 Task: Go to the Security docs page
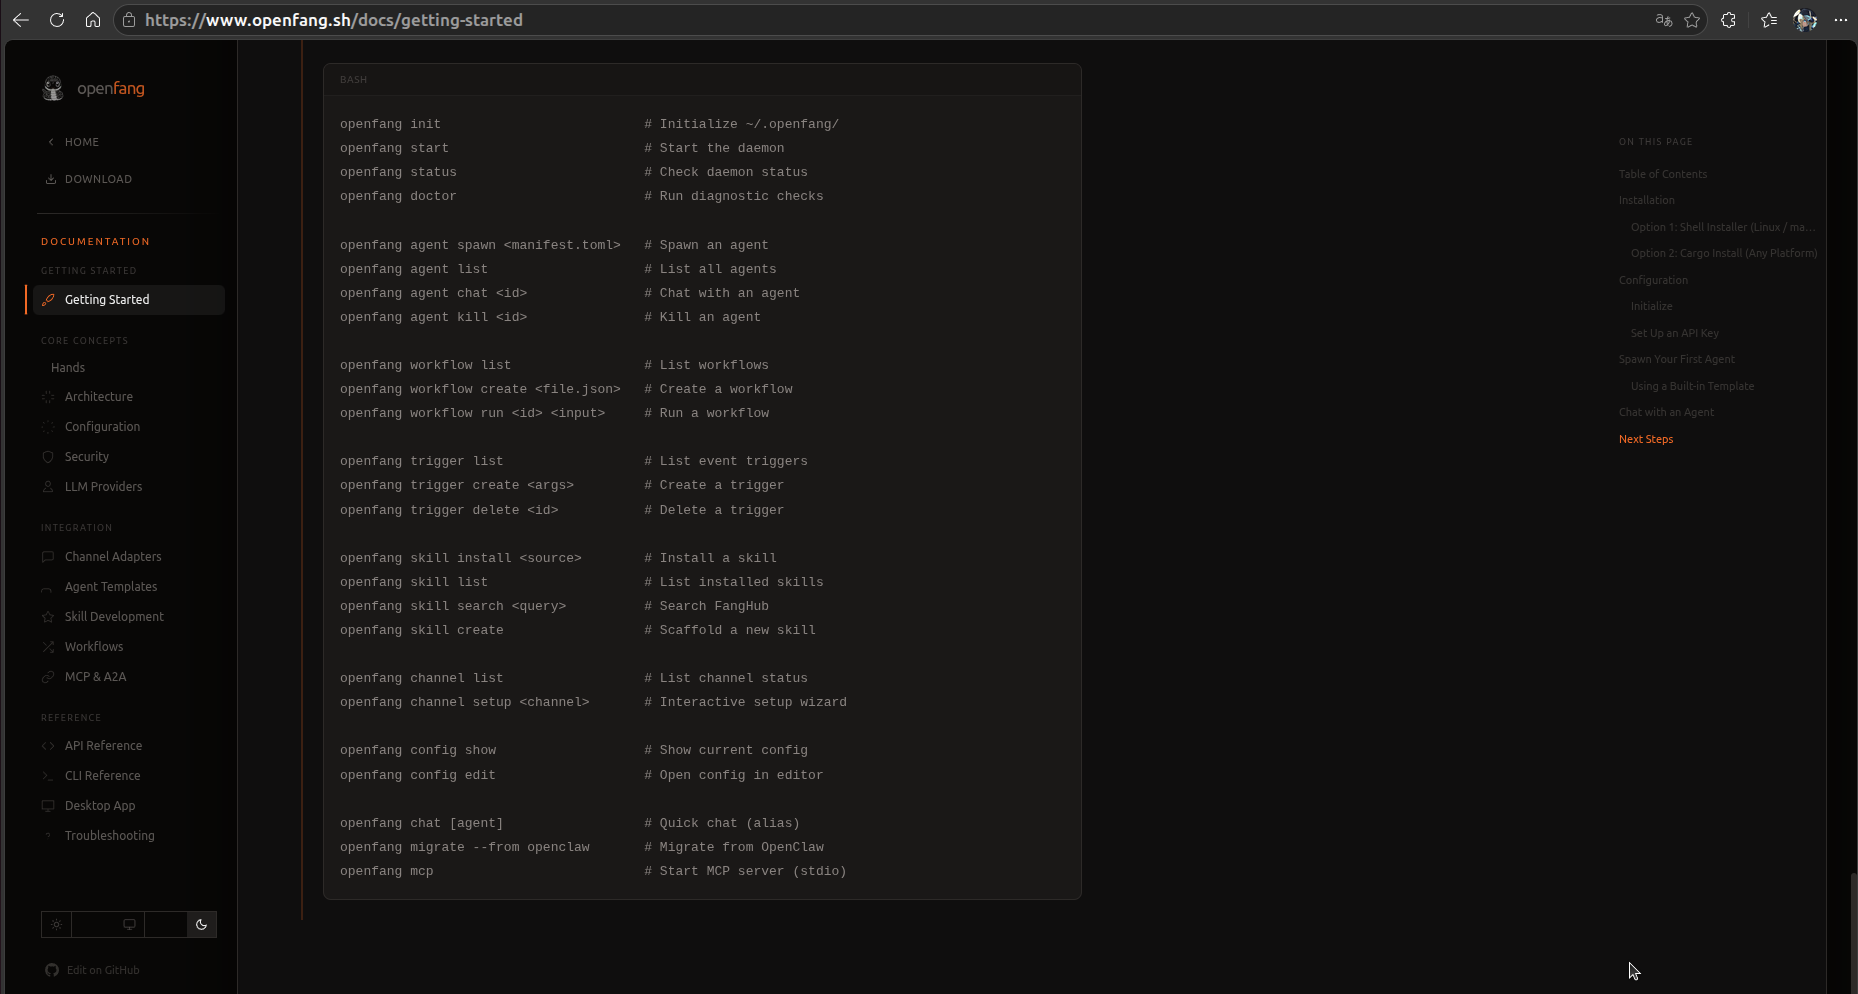87,457
